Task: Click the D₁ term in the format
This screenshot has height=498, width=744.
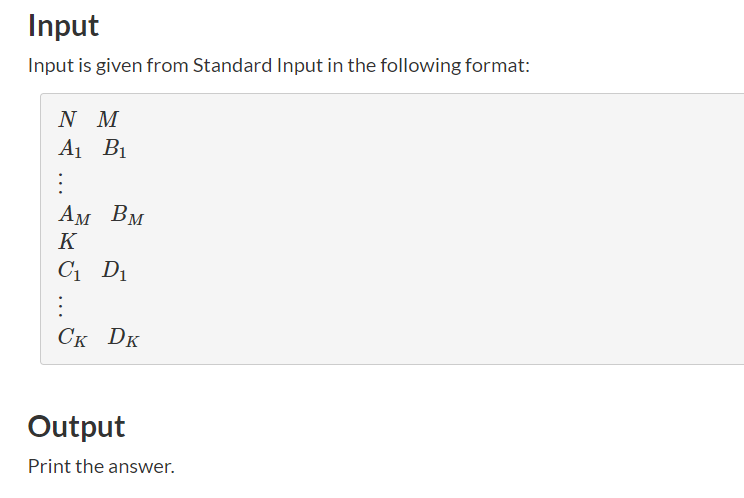Action: [114, 271]
